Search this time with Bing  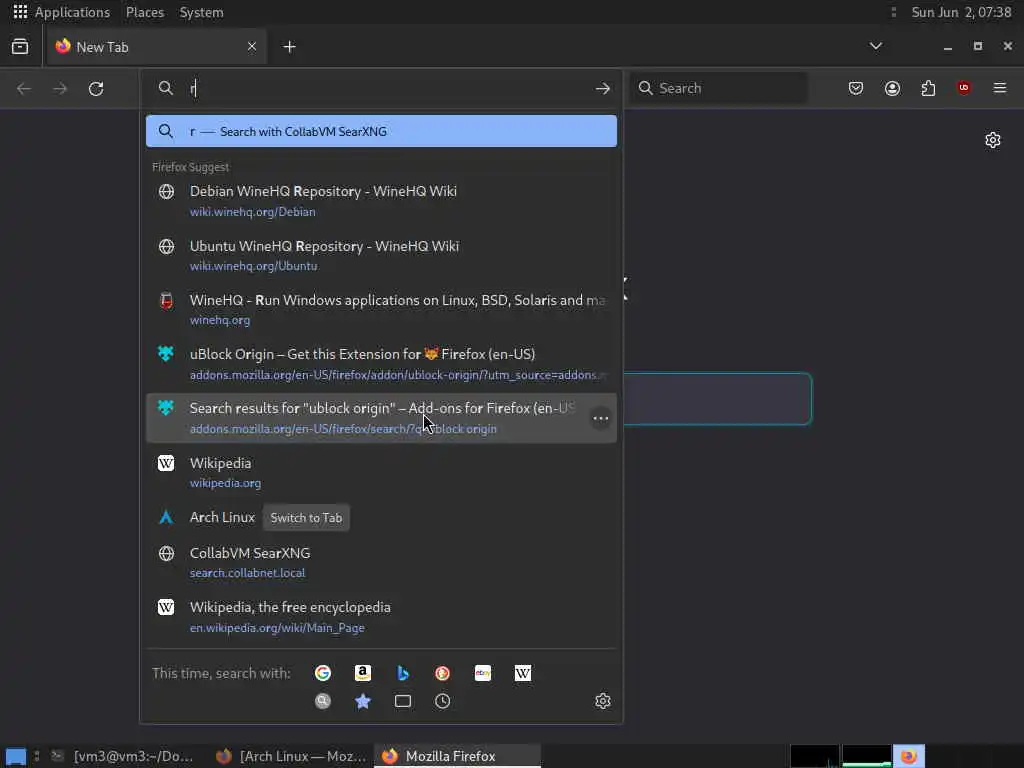[x=403, y=673]
